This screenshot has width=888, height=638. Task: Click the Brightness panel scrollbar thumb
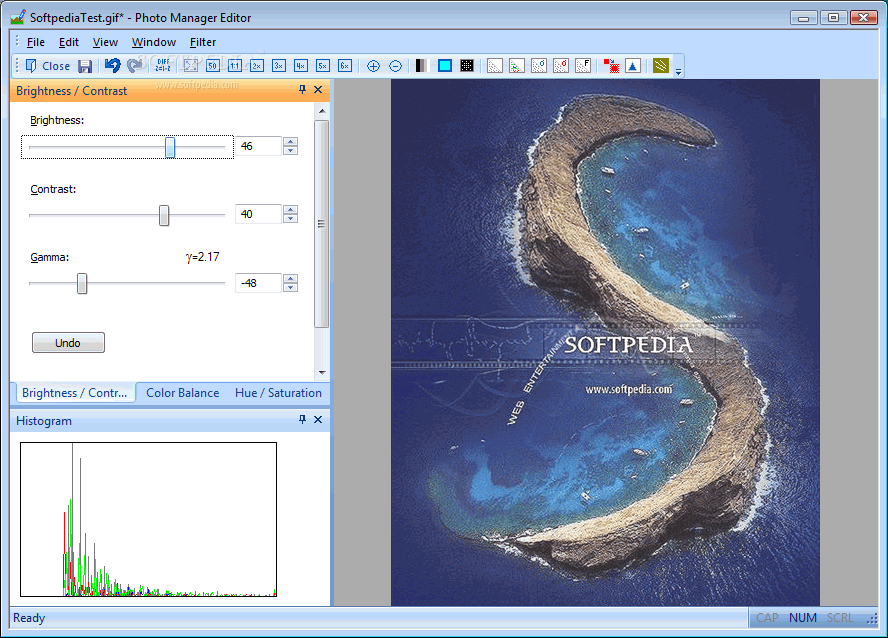tap(322, 224)
